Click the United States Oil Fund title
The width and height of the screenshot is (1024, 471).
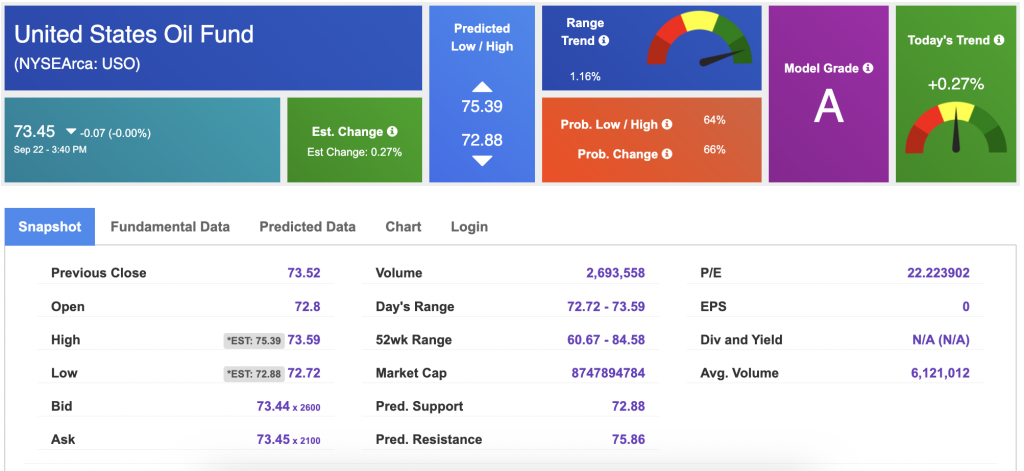coord(134,35)
